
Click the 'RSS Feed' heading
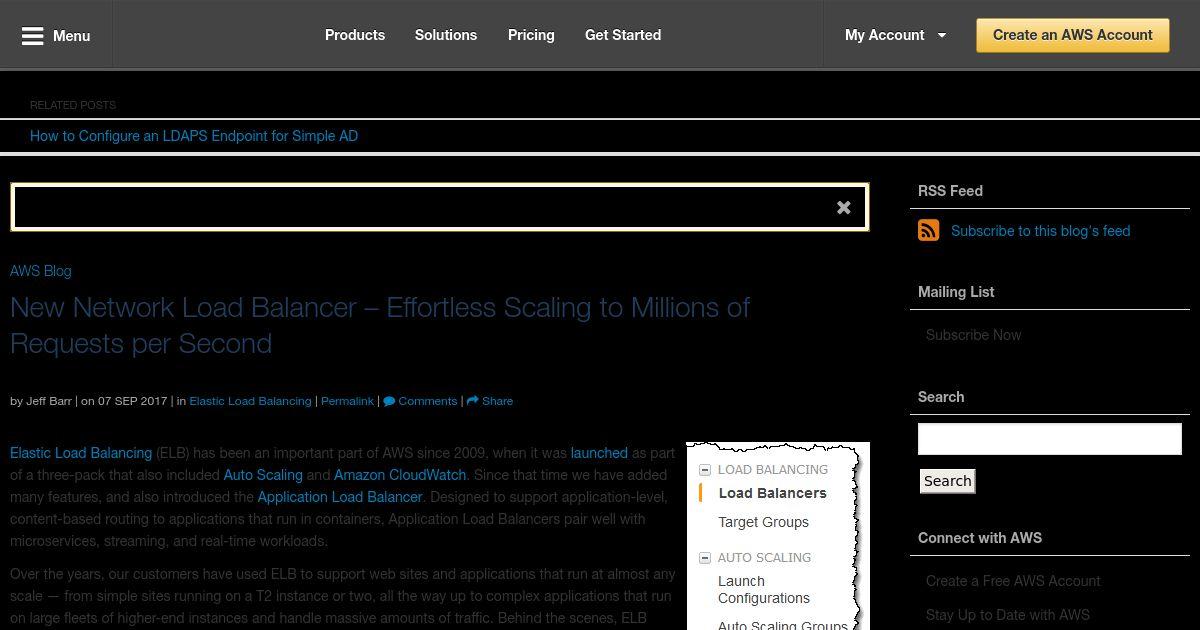[x=950, y=191]
